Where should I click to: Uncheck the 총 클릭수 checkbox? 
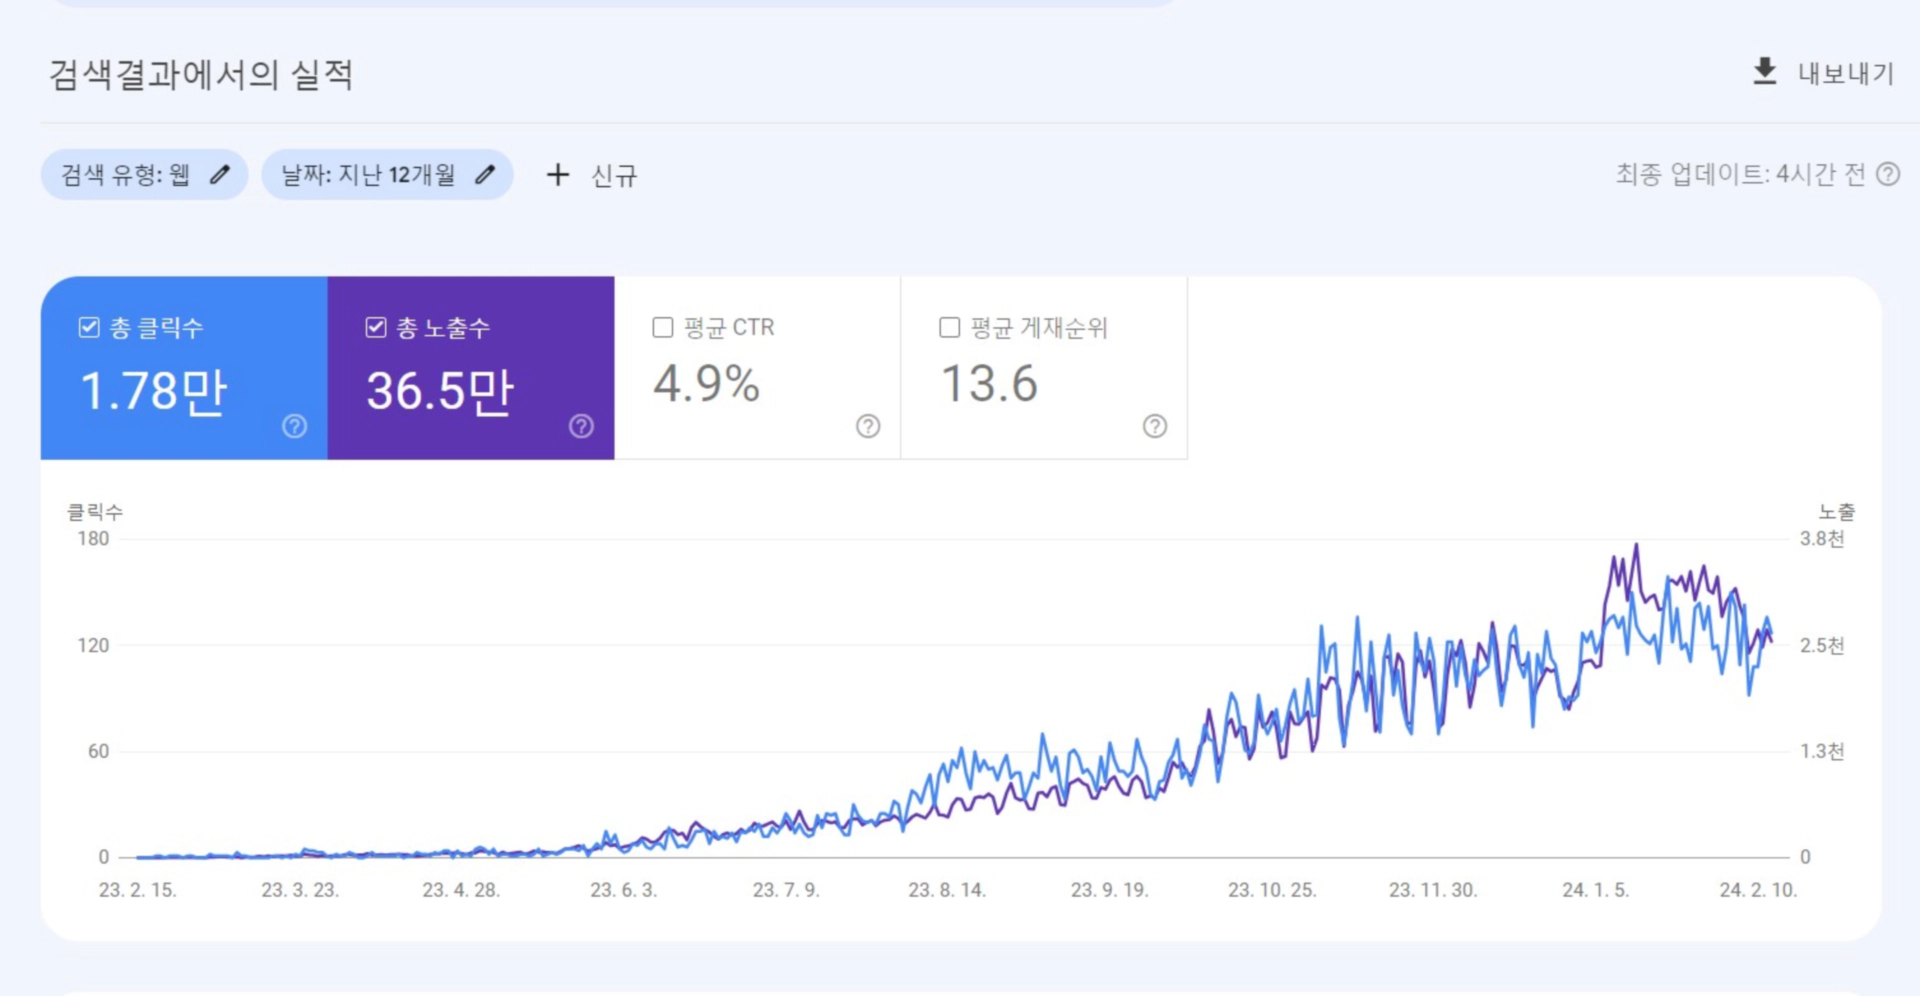pyautogui.click(x=88, y=326)
